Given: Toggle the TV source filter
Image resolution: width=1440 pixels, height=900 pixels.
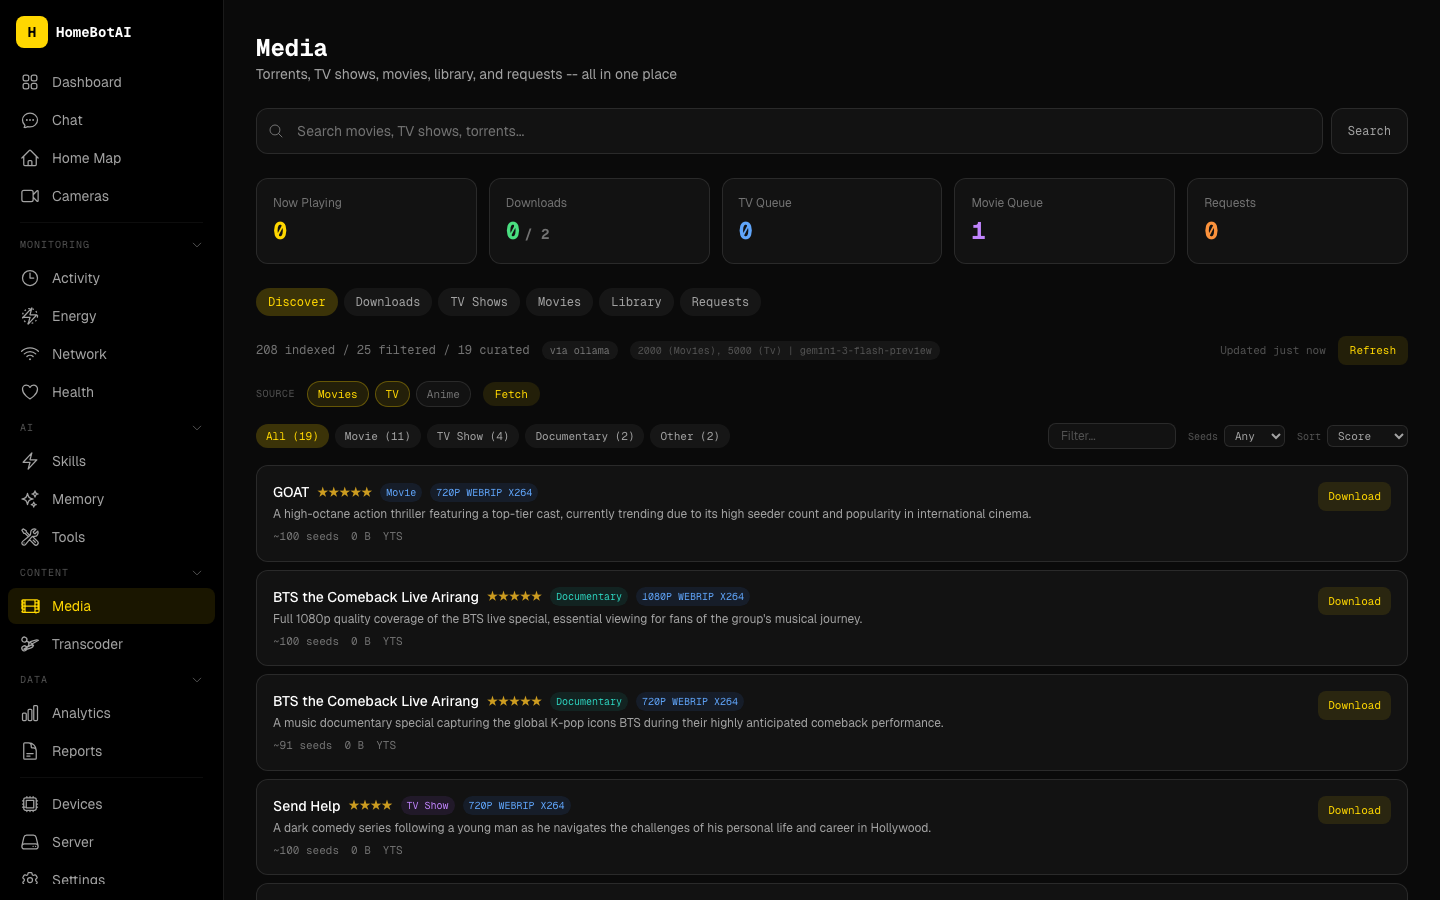Looking at the screenshot, I should click(392, 394).
